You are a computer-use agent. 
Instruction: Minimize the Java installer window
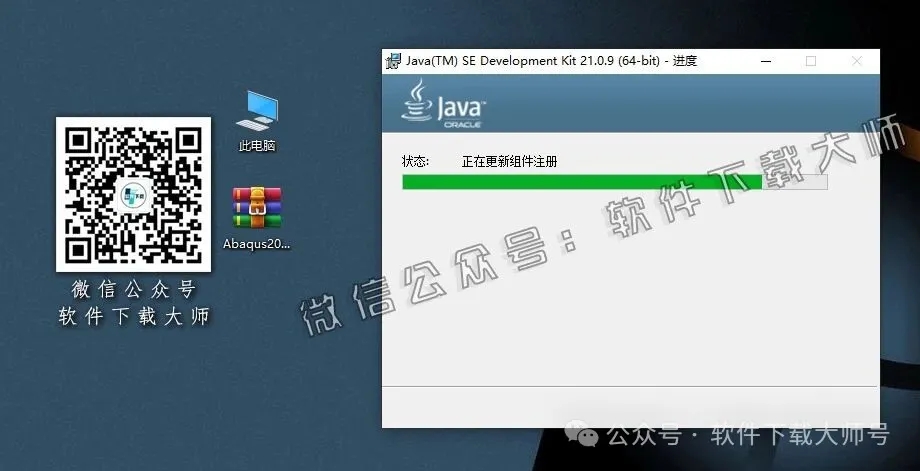click(766, 61)
